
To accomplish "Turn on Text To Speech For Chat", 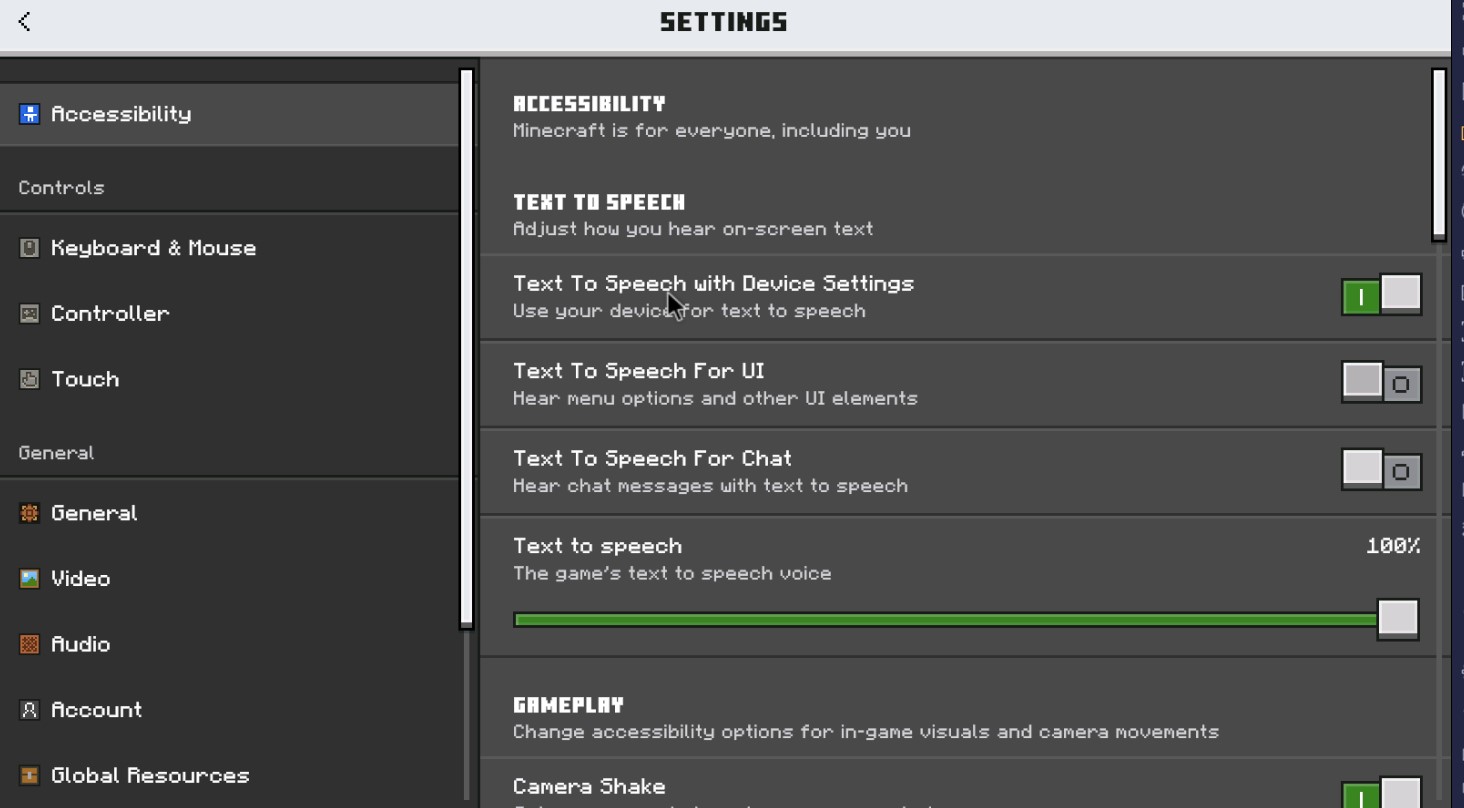I will click(x=1381, y=470).
